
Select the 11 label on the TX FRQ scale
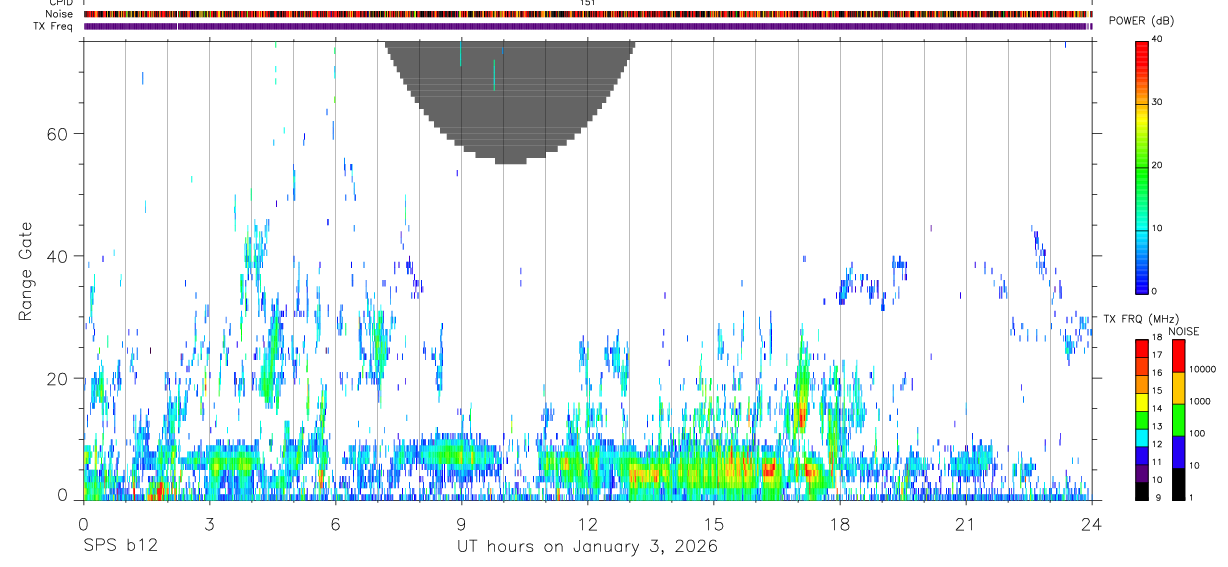pos(1157,463)
